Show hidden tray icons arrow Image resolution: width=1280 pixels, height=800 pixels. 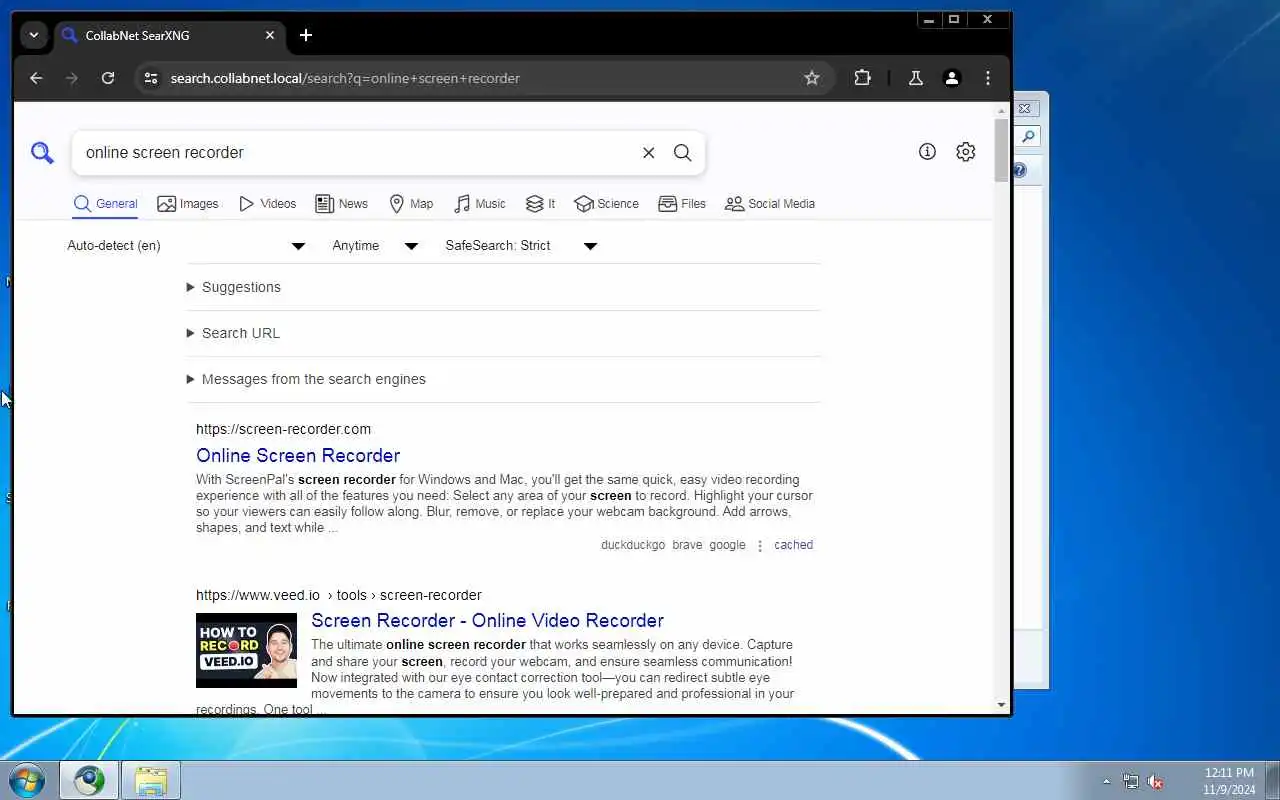pyautogui.click(x=1106, y=782)
